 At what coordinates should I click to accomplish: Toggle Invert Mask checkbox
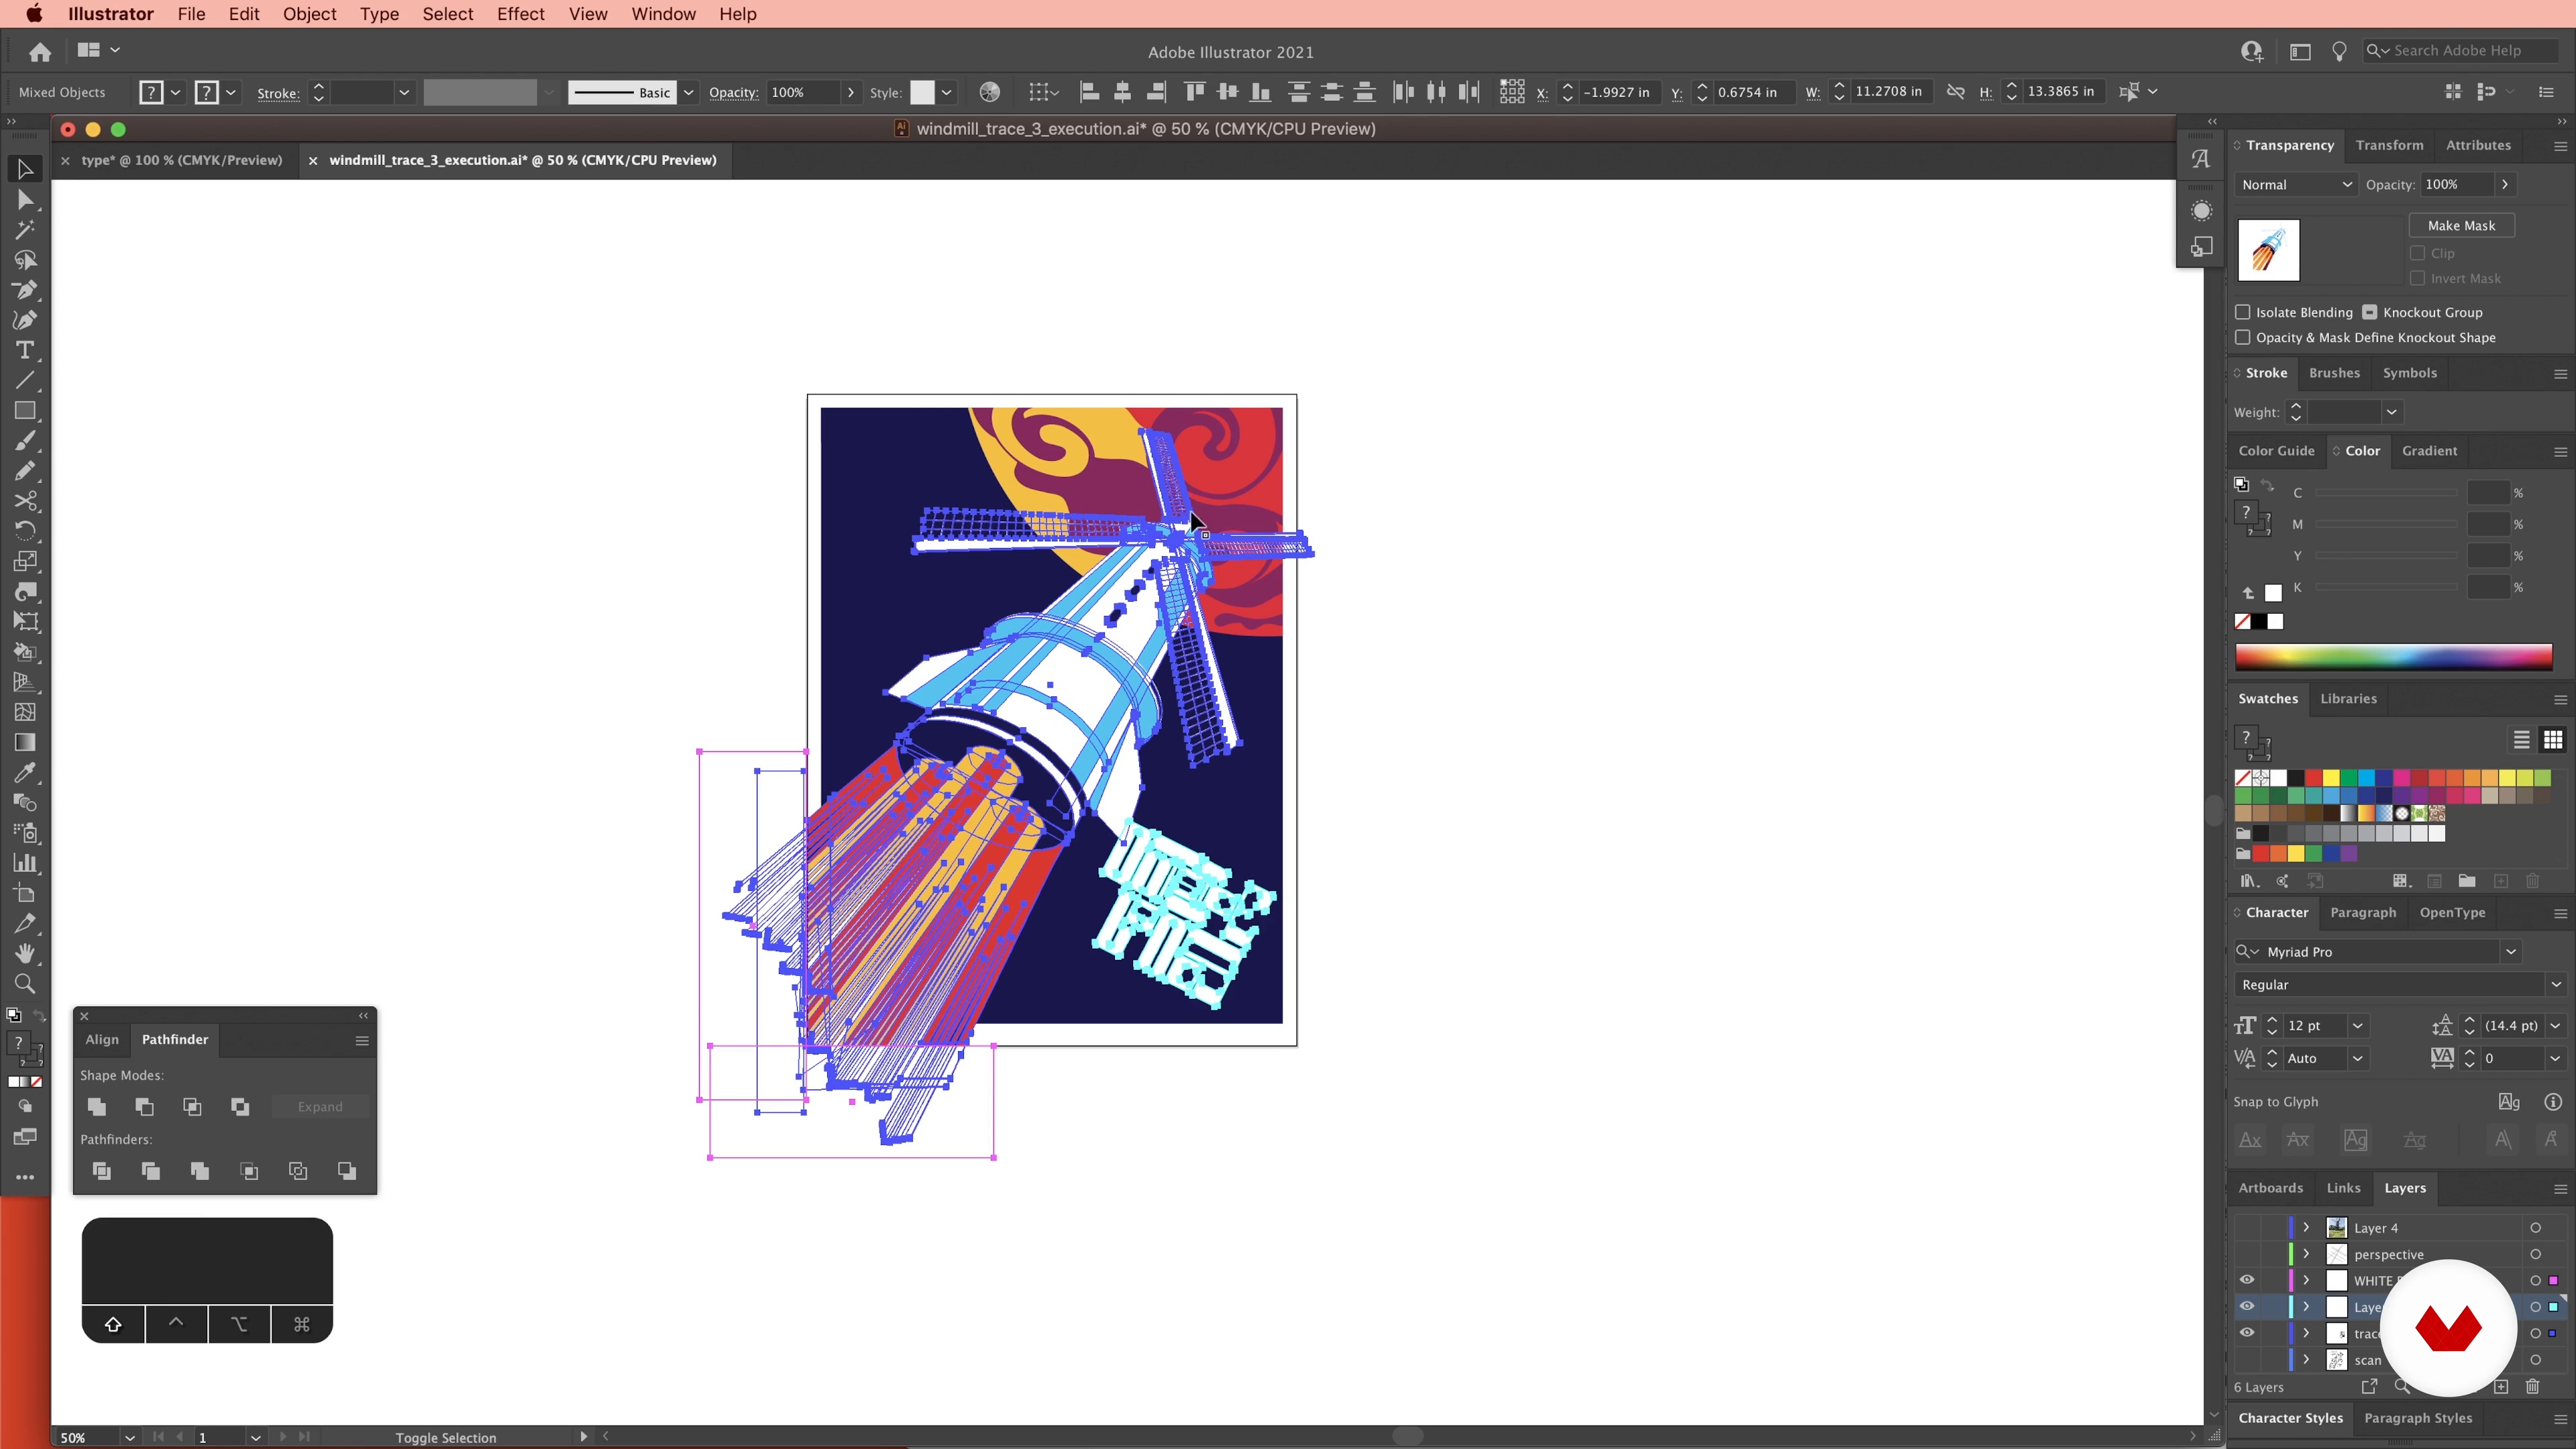coord(2418,278)
